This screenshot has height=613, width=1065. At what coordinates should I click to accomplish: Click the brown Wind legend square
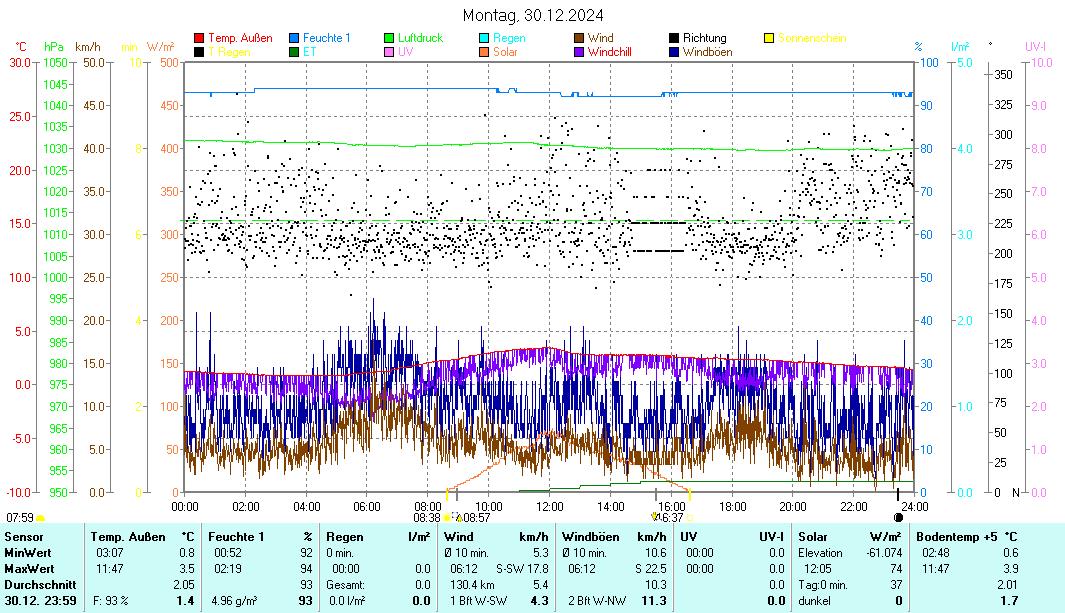(579, 39)
